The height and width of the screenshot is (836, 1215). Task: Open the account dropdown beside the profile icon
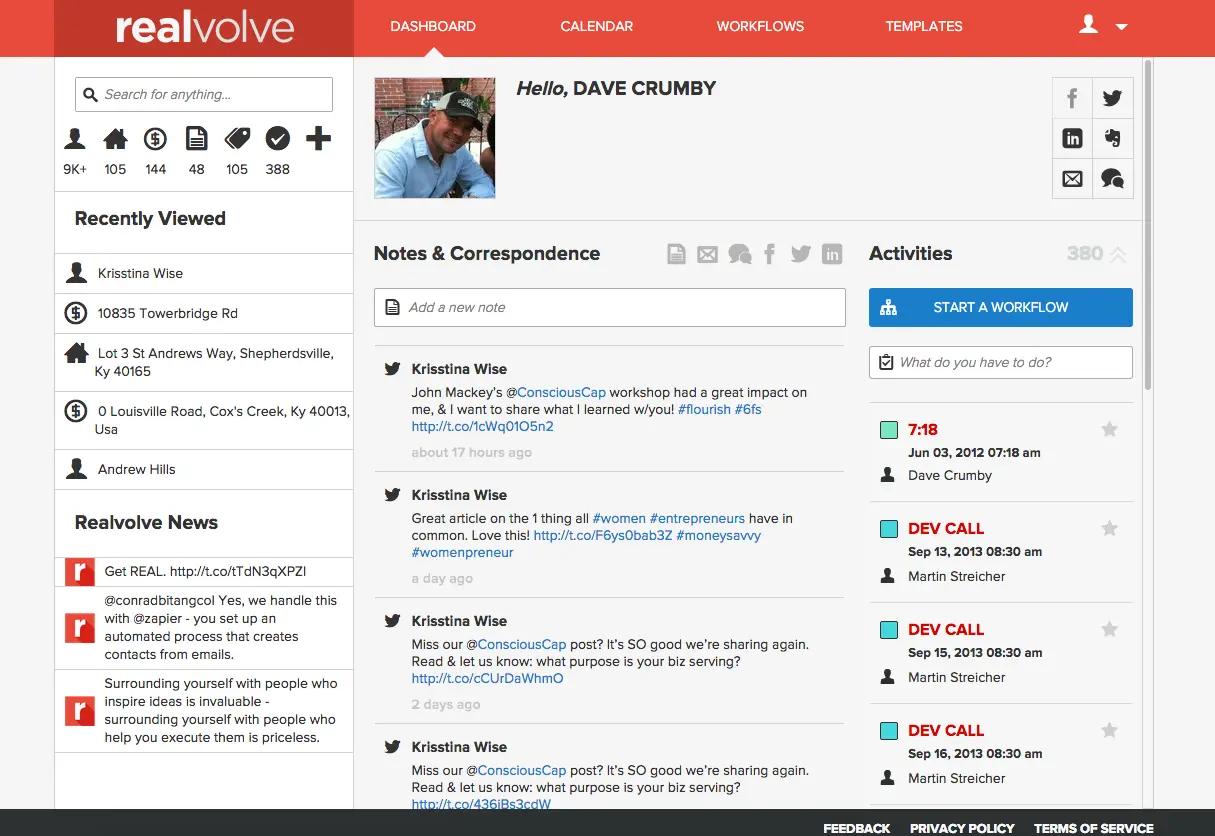[1121, 26]
